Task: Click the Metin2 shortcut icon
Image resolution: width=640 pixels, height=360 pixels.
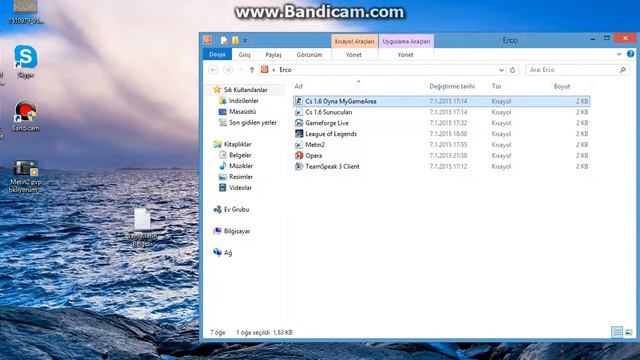Action: [299, 145]
